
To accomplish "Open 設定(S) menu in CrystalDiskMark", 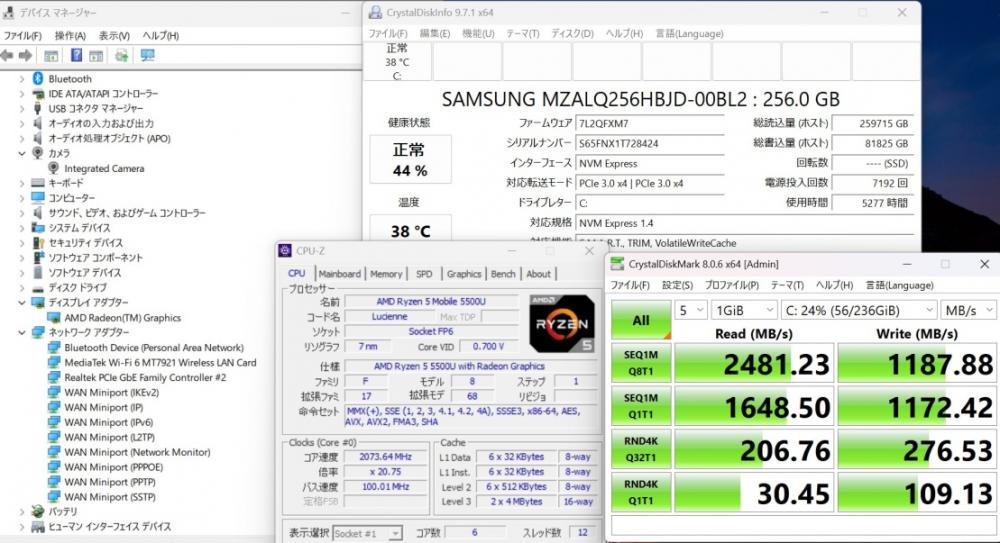I will (677, 285).
